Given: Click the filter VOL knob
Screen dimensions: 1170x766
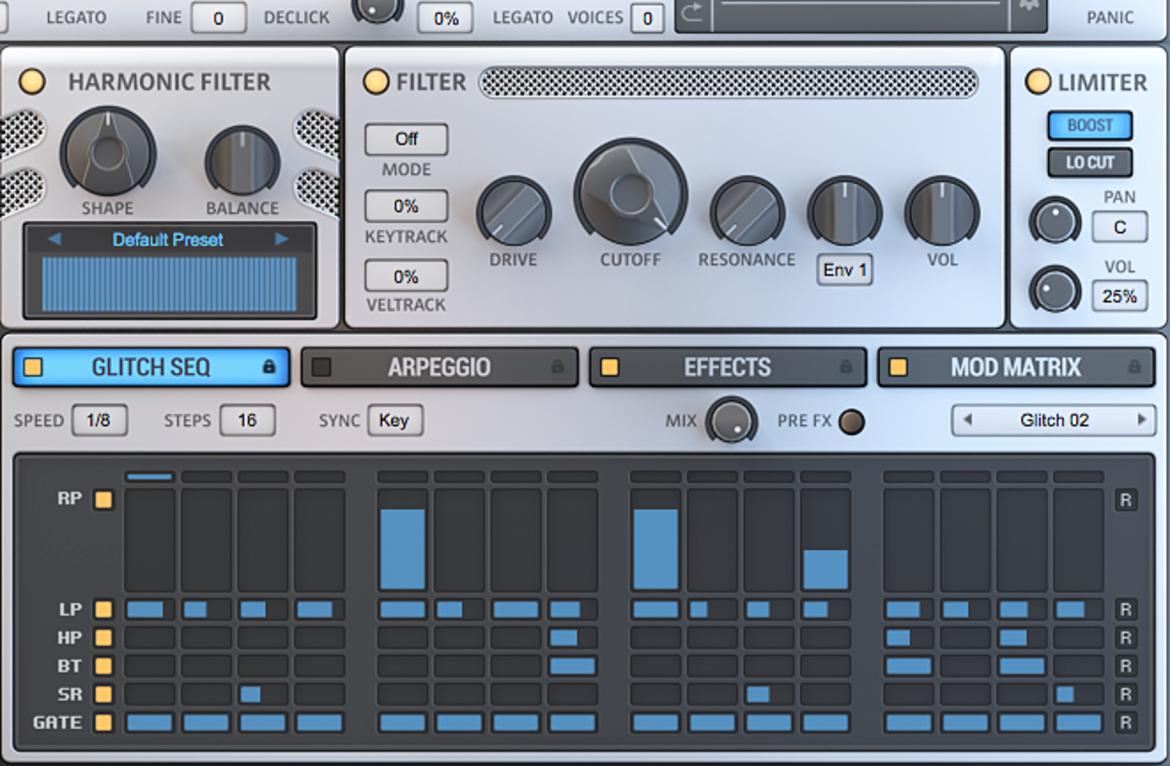Looking at the screenshot, I should 942,213.
